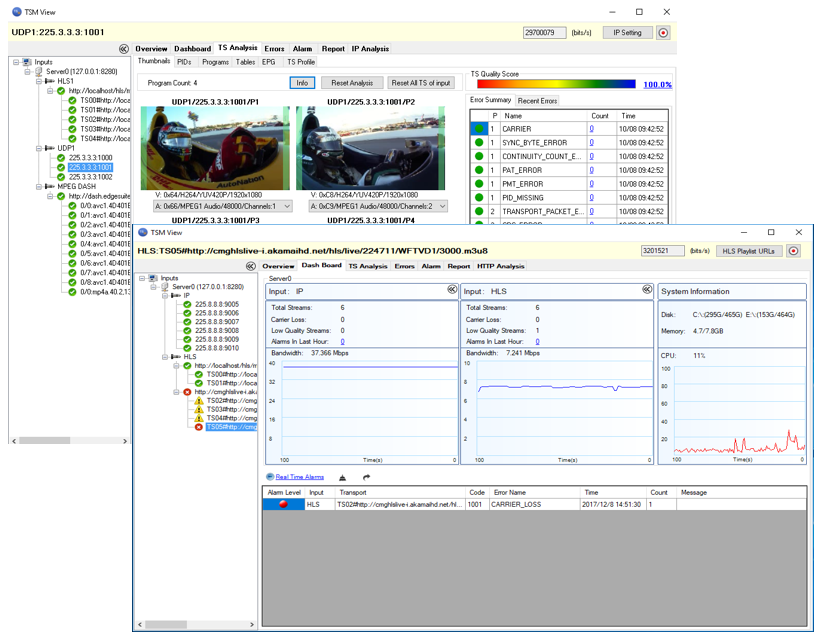Viewport: 826px width, 638px height.
Task: Select the 225.8.8.8:9007 input tree item
Action: 216,322
